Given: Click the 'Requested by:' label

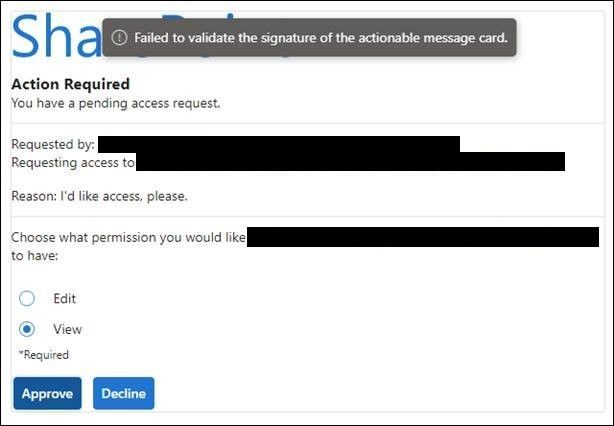Looking at the screenshot, I should click(x=52, y=145).
